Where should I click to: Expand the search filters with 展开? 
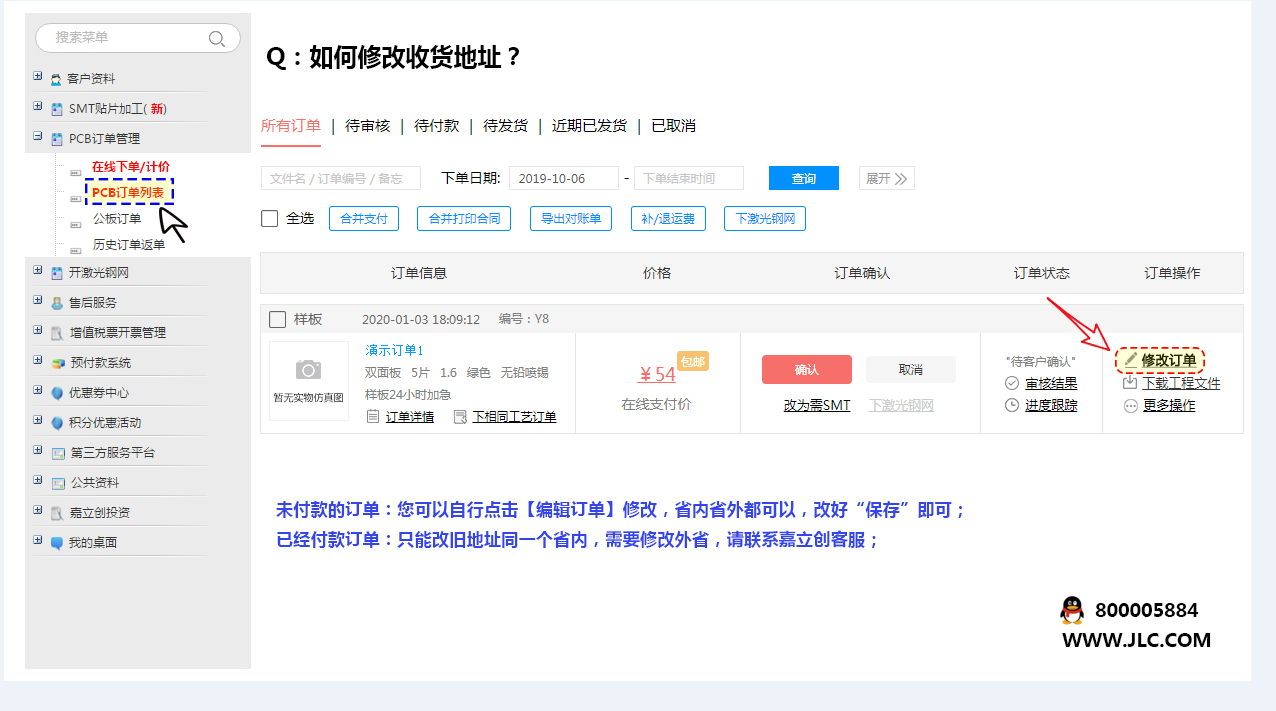(886, 179)
